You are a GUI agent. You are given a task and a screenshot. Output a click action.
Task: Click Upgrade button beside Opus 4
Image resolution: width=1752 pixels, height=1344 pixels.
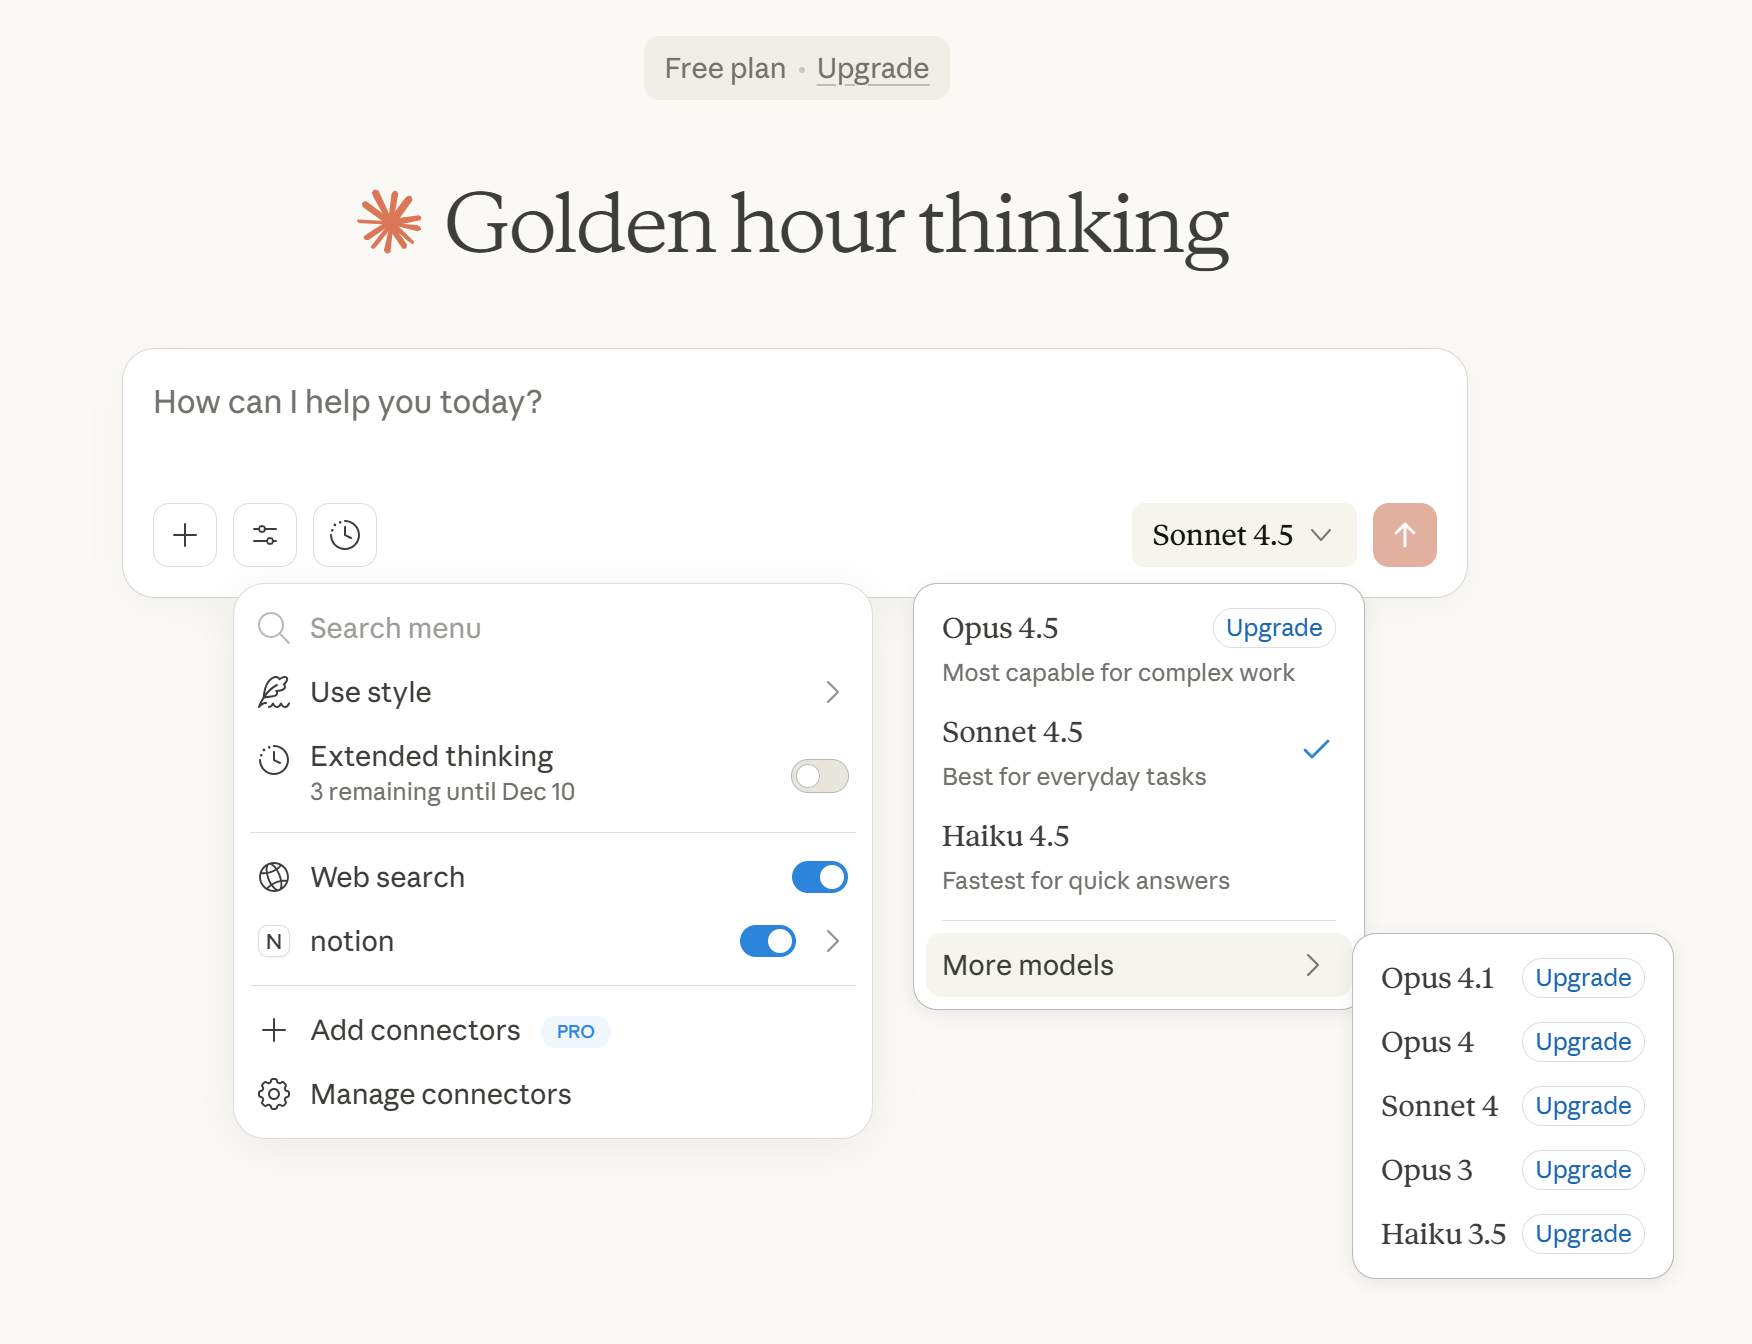click(x=1583, y=1042)
